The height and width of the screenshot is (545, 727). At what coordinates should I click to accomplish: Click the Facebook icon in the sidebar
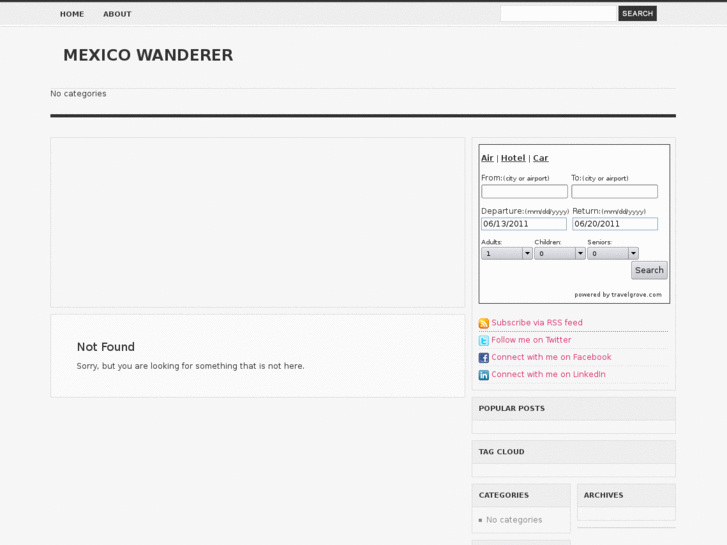(x=484, y=358)
